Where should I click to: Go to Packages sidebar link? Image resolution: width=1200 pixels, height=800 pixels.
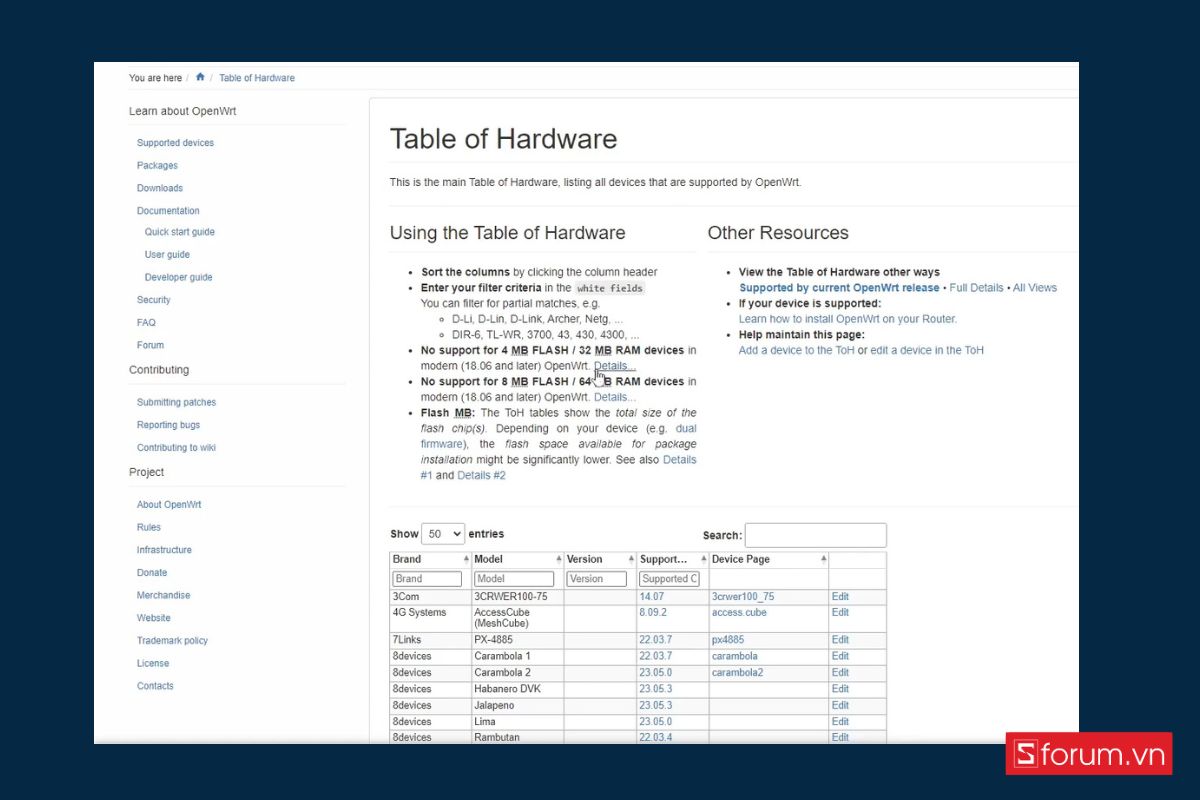pos(157,166)
